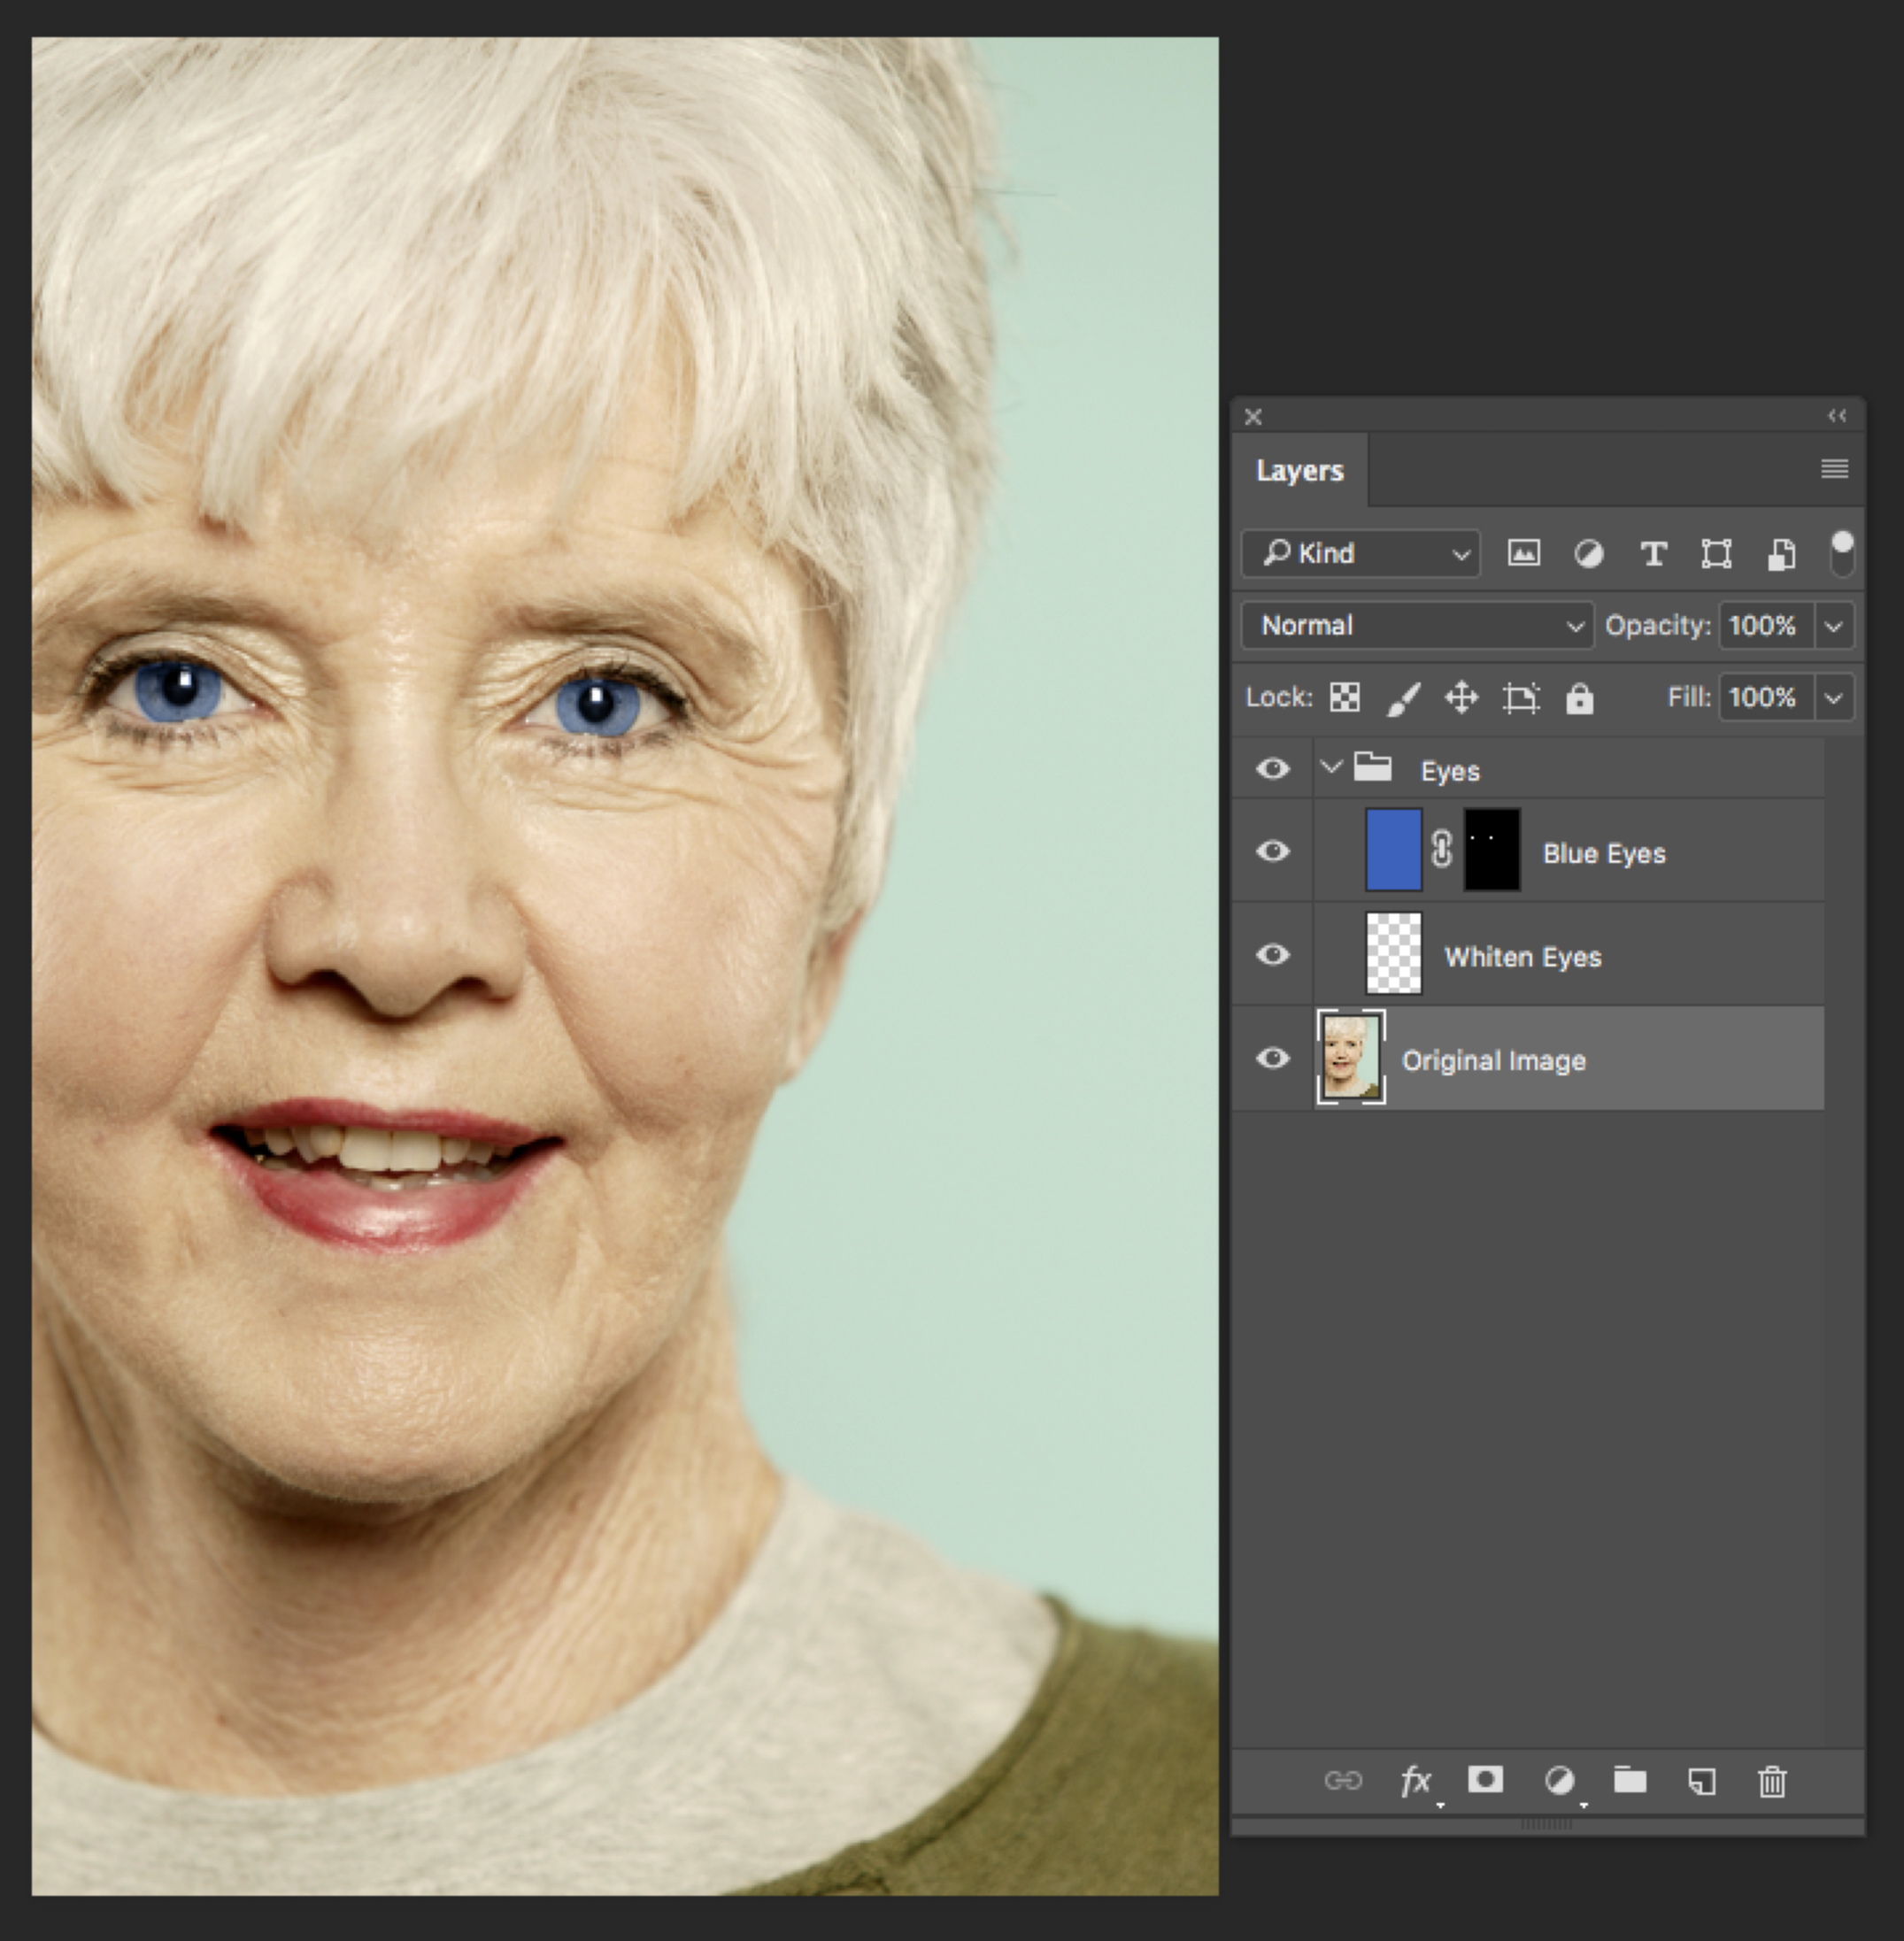Open the Normal blend mode dropdown
Screen dimensions: 1904x1941
point(1417,625)
